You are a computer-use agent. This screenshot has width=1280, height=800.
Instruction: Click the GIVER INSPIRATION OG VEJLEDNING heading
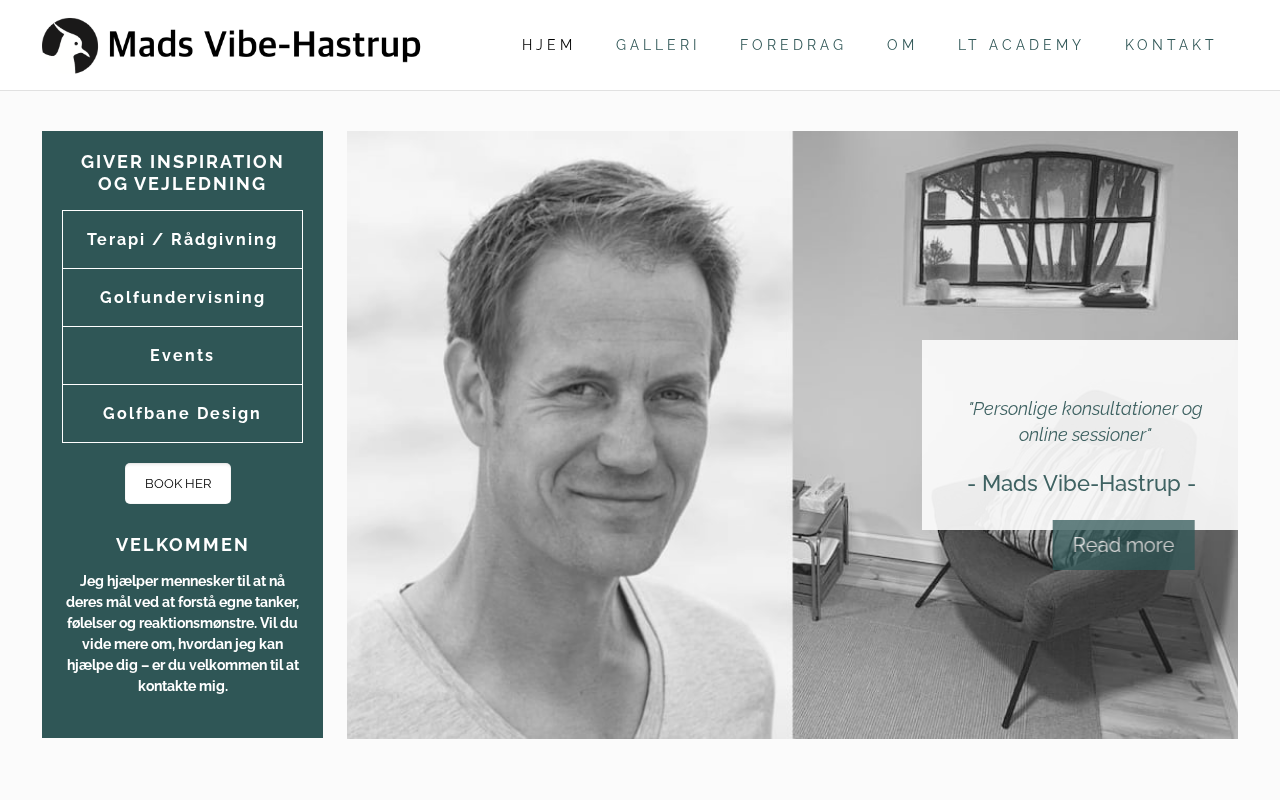pyautogui.click(x=182, y=173)
